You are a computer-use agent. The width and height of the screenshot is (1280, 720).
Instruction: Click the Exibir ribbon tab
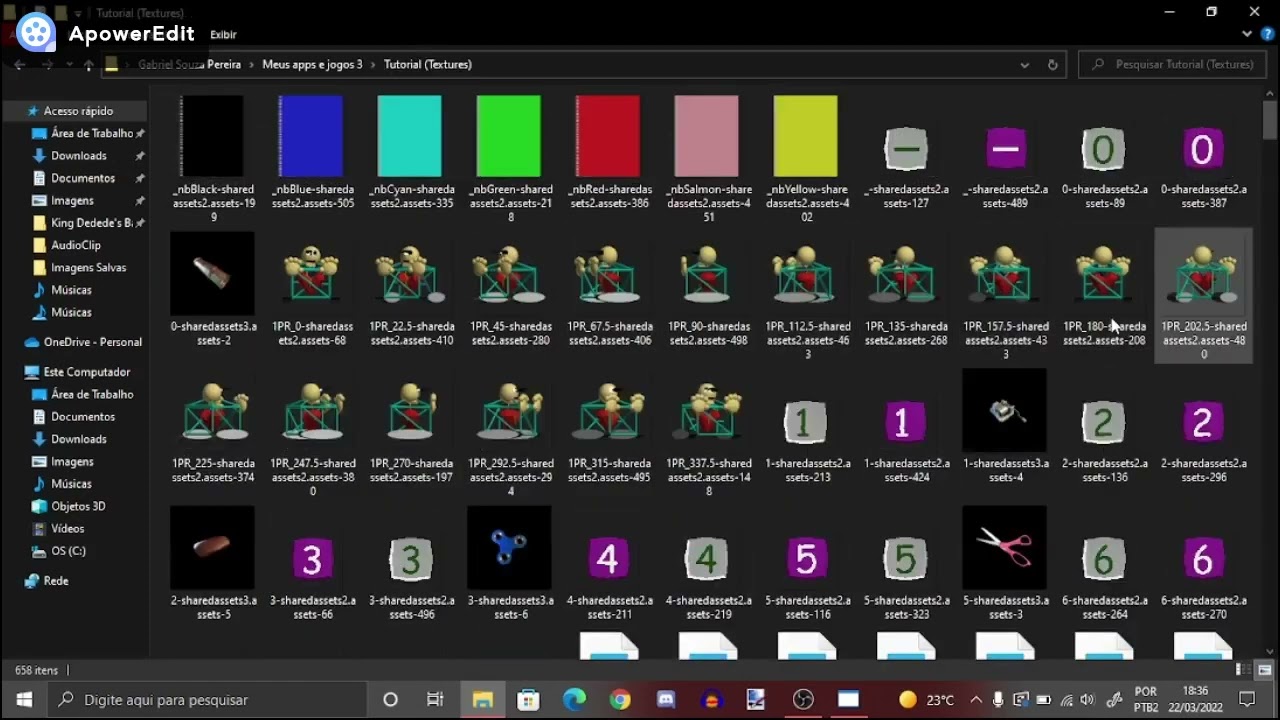[x=223, y=35]
